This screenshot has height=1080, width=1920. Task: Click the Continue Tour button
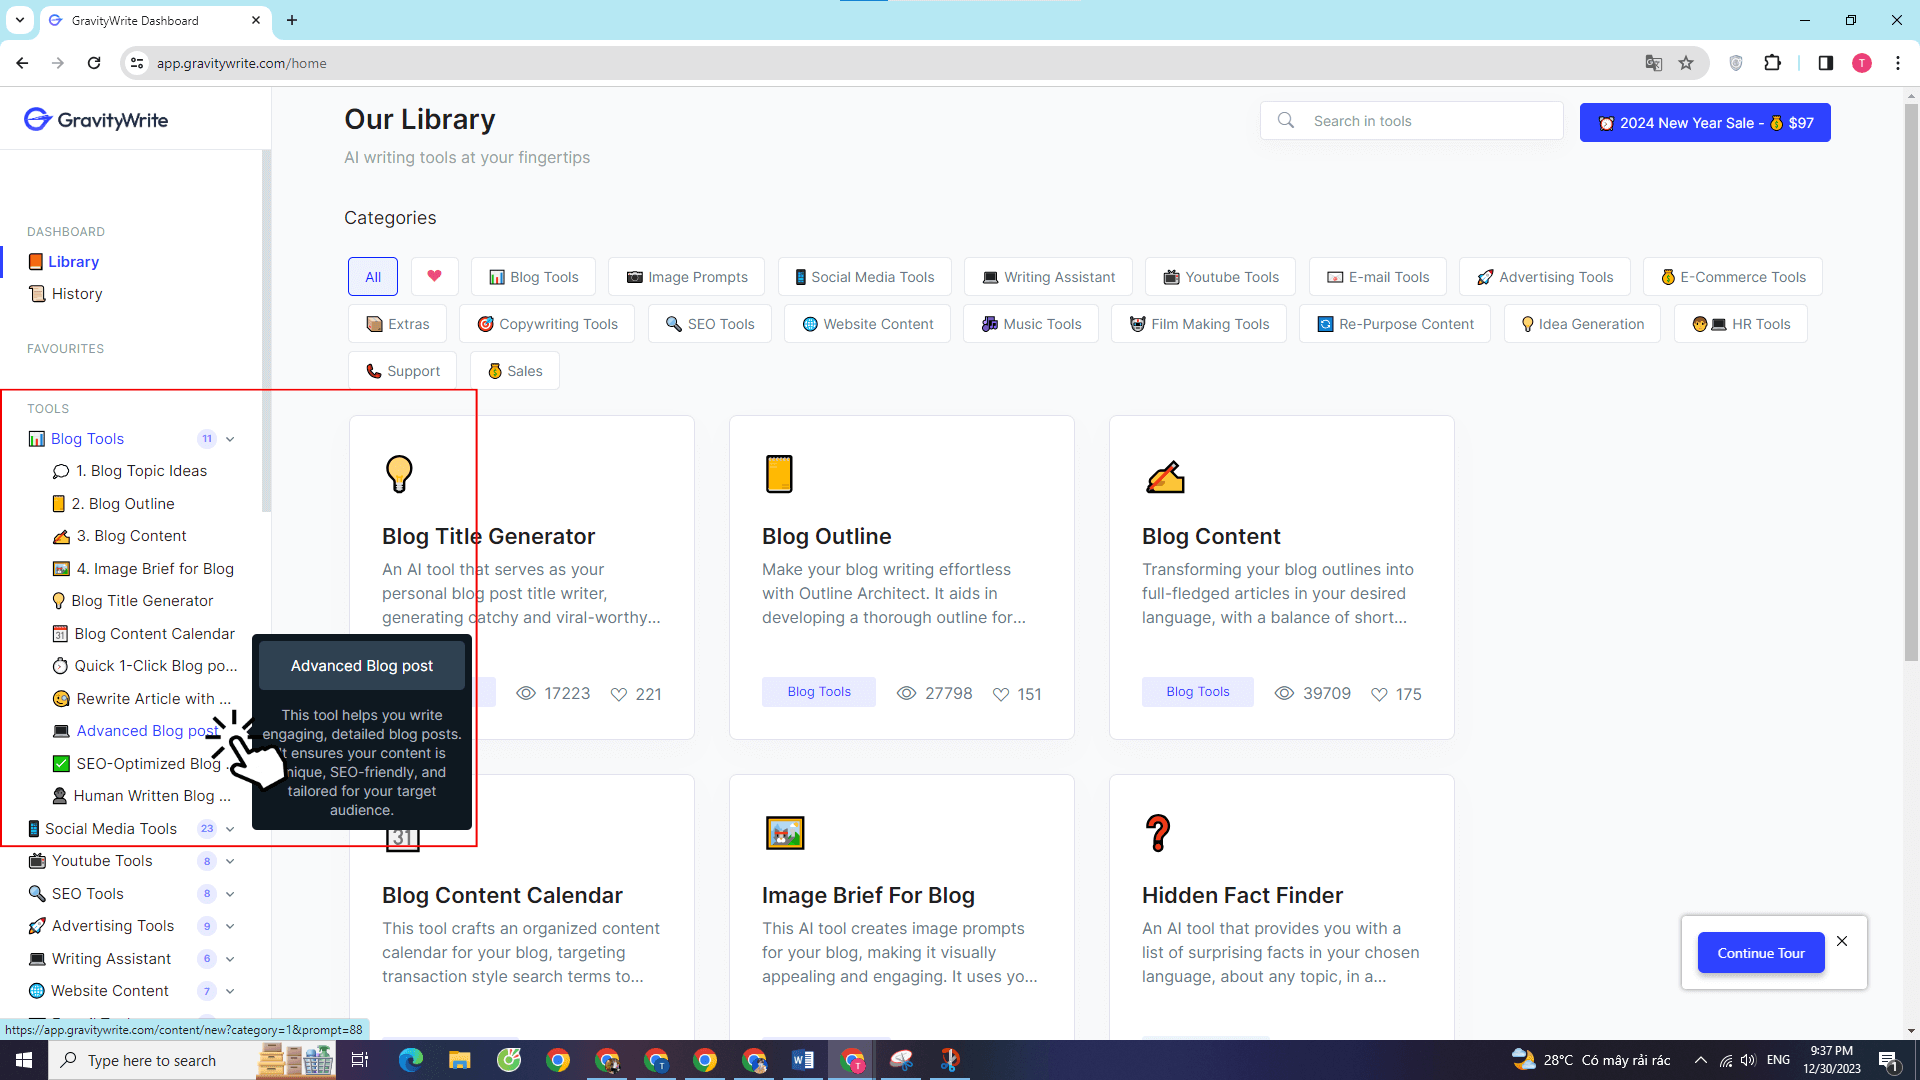tap(1760, 952)
